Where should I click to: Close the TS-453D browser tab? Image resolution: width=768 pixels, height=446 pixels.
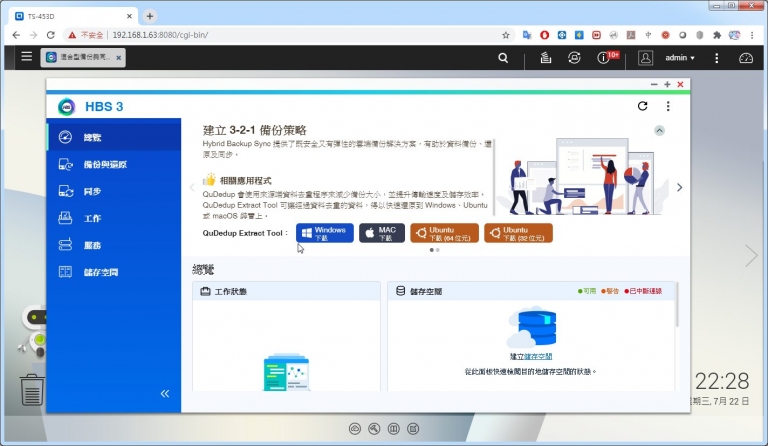(129, 16)
